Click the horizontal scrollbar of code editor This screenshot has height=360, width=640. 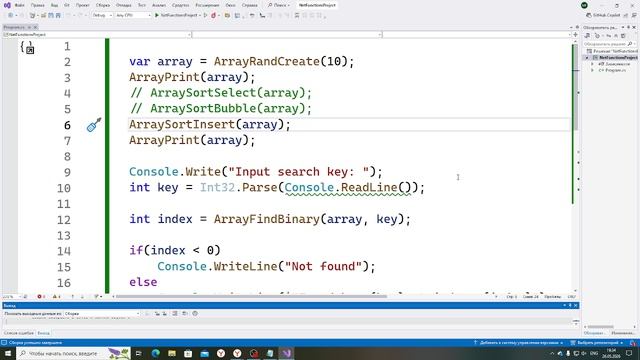[251, 296]
